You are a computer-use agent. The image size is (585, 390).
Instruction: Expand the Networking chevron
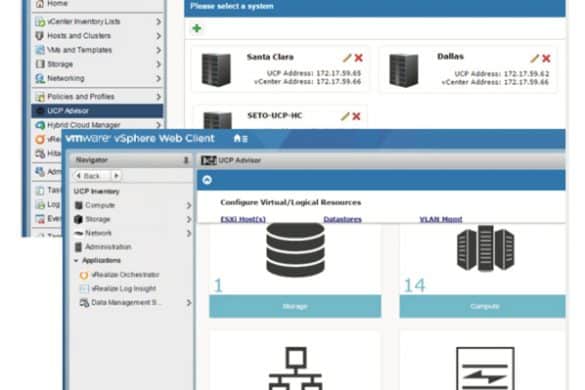tap(158, 78)
